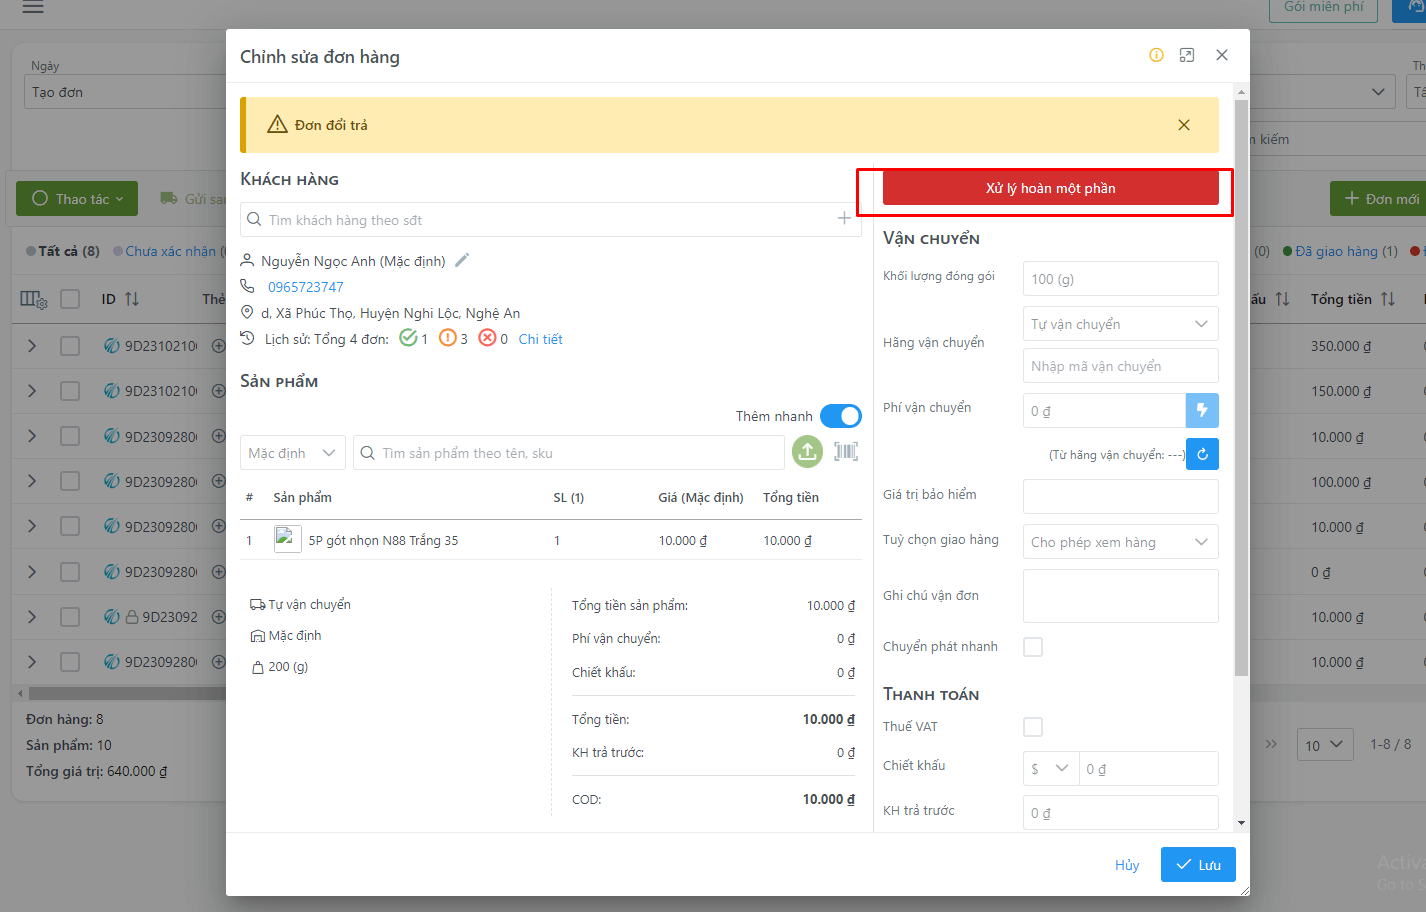Open the Tạo đơn date type dropdown
The width and height of the screenshot is (1426, 912).
tap(124, 92)
